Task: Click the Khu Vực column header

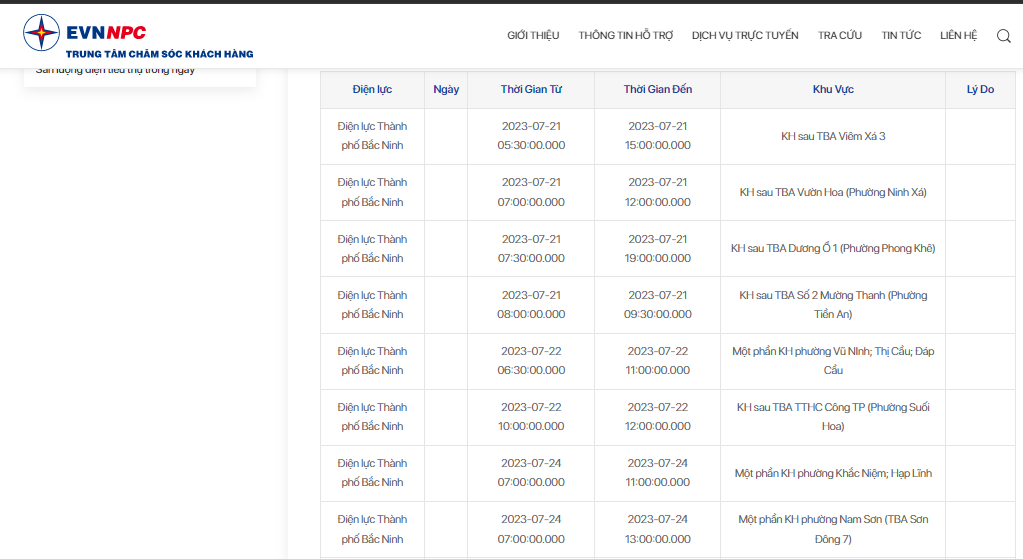Action: pyautogui.click(x=833, y=89)
